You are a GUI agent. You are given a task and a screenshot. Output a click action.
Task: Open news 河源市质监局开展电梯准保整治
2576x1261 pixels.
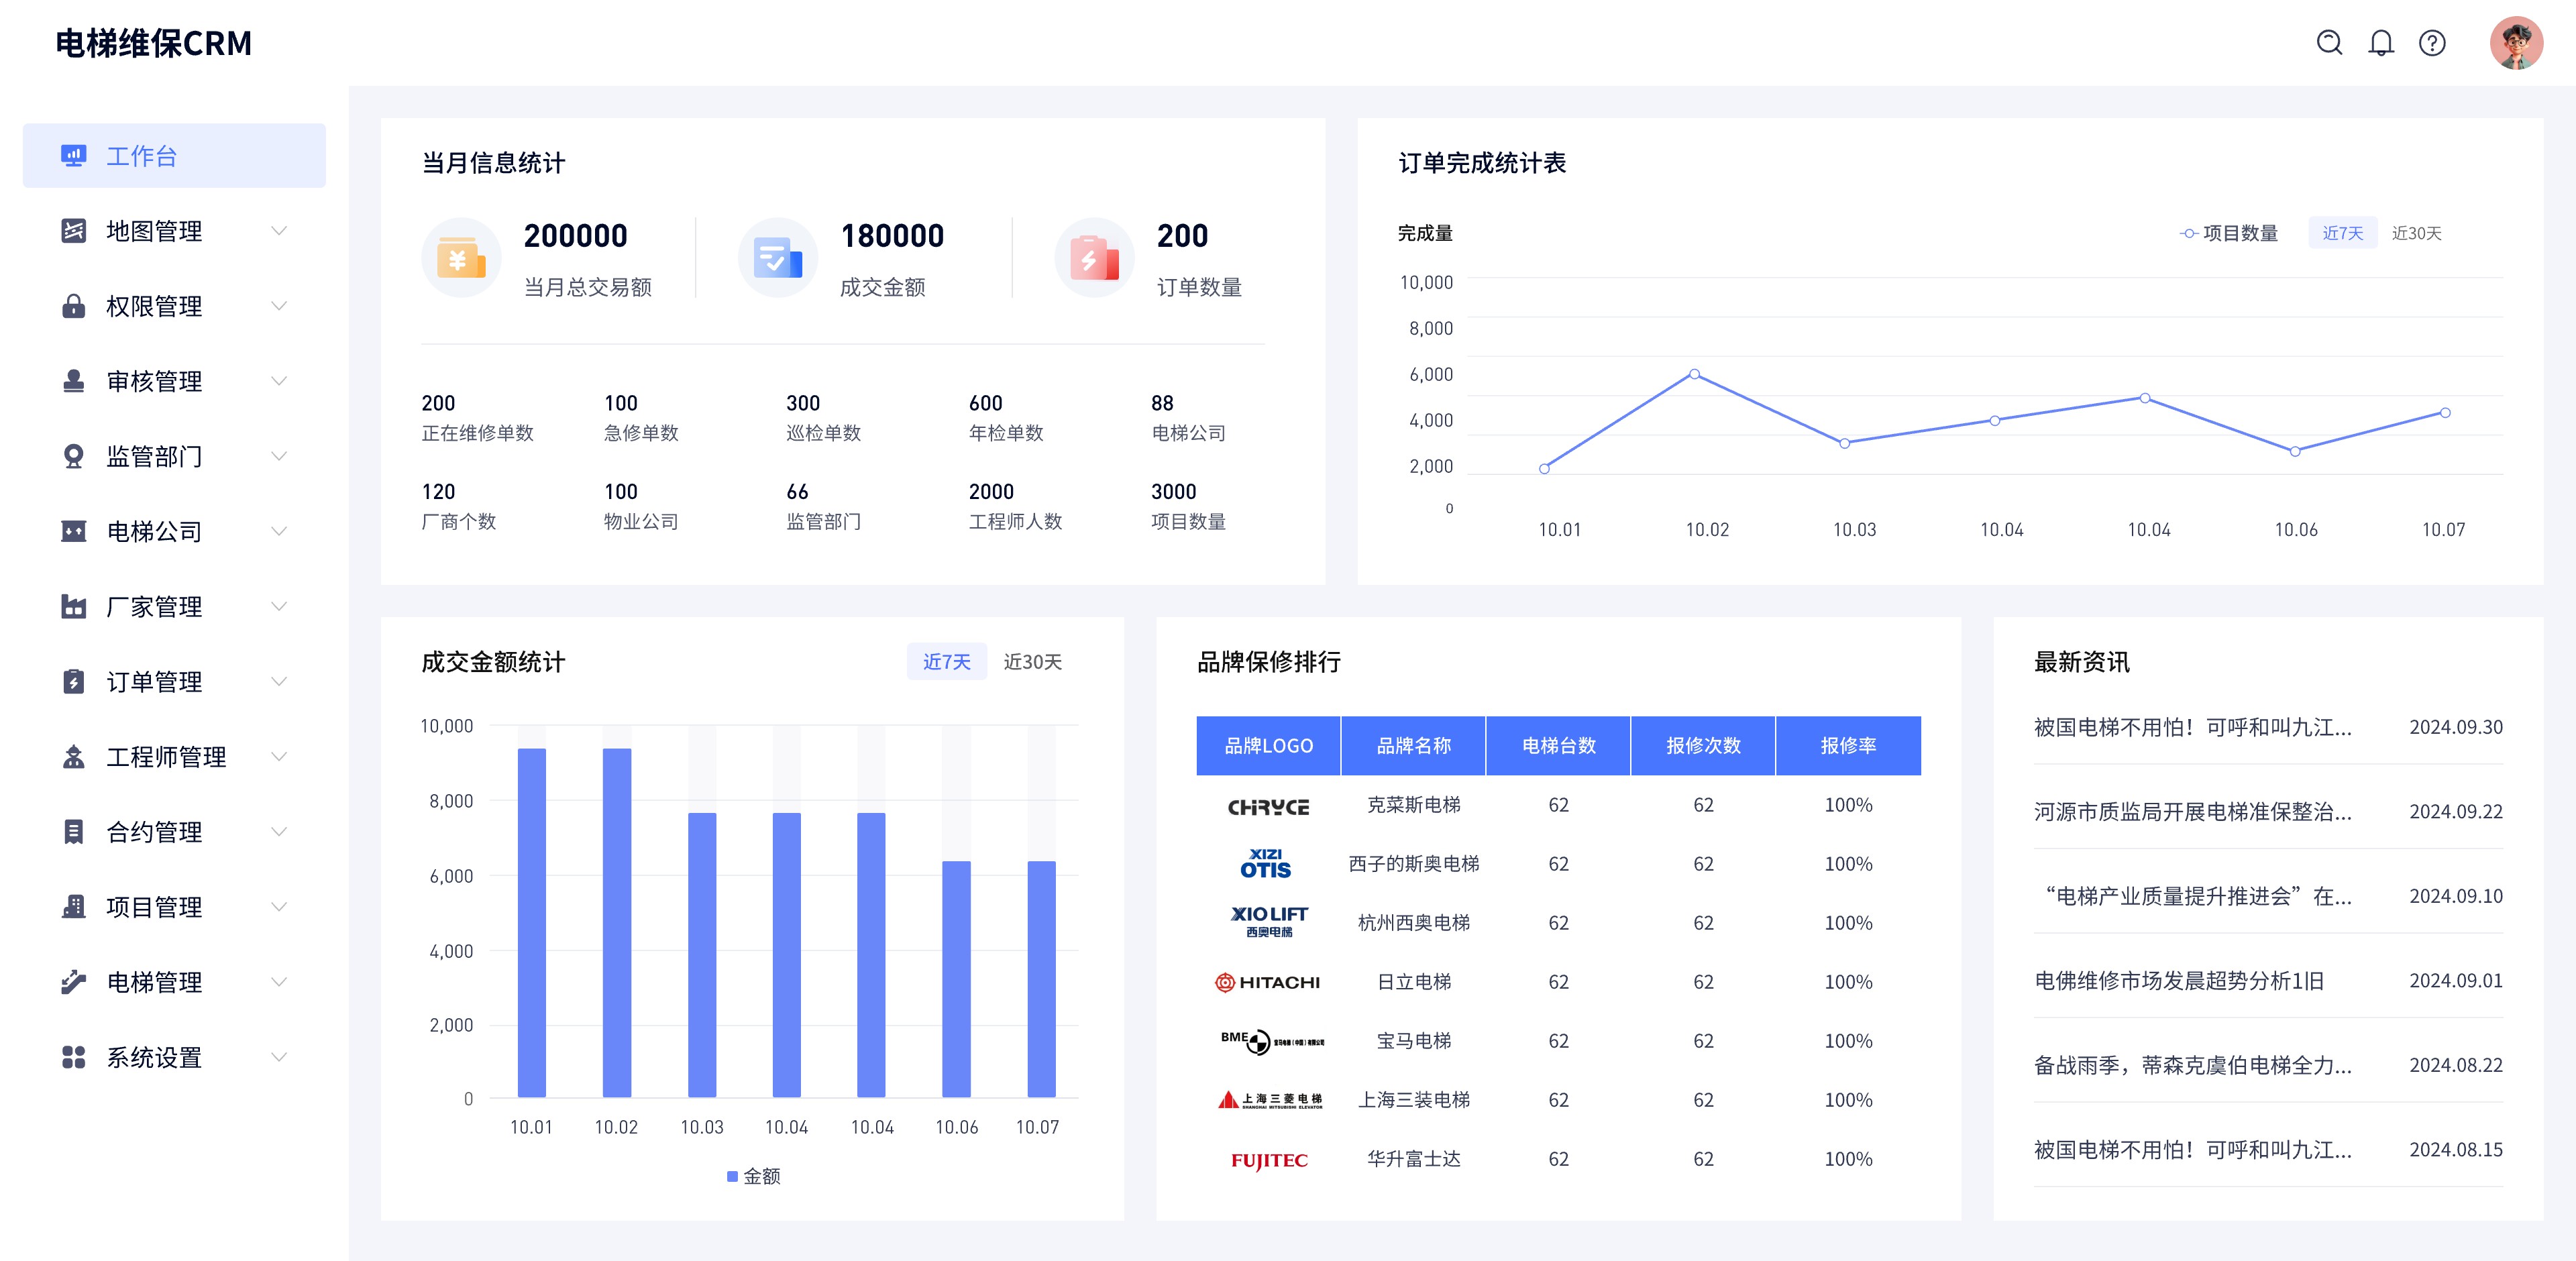(2192, 812)
